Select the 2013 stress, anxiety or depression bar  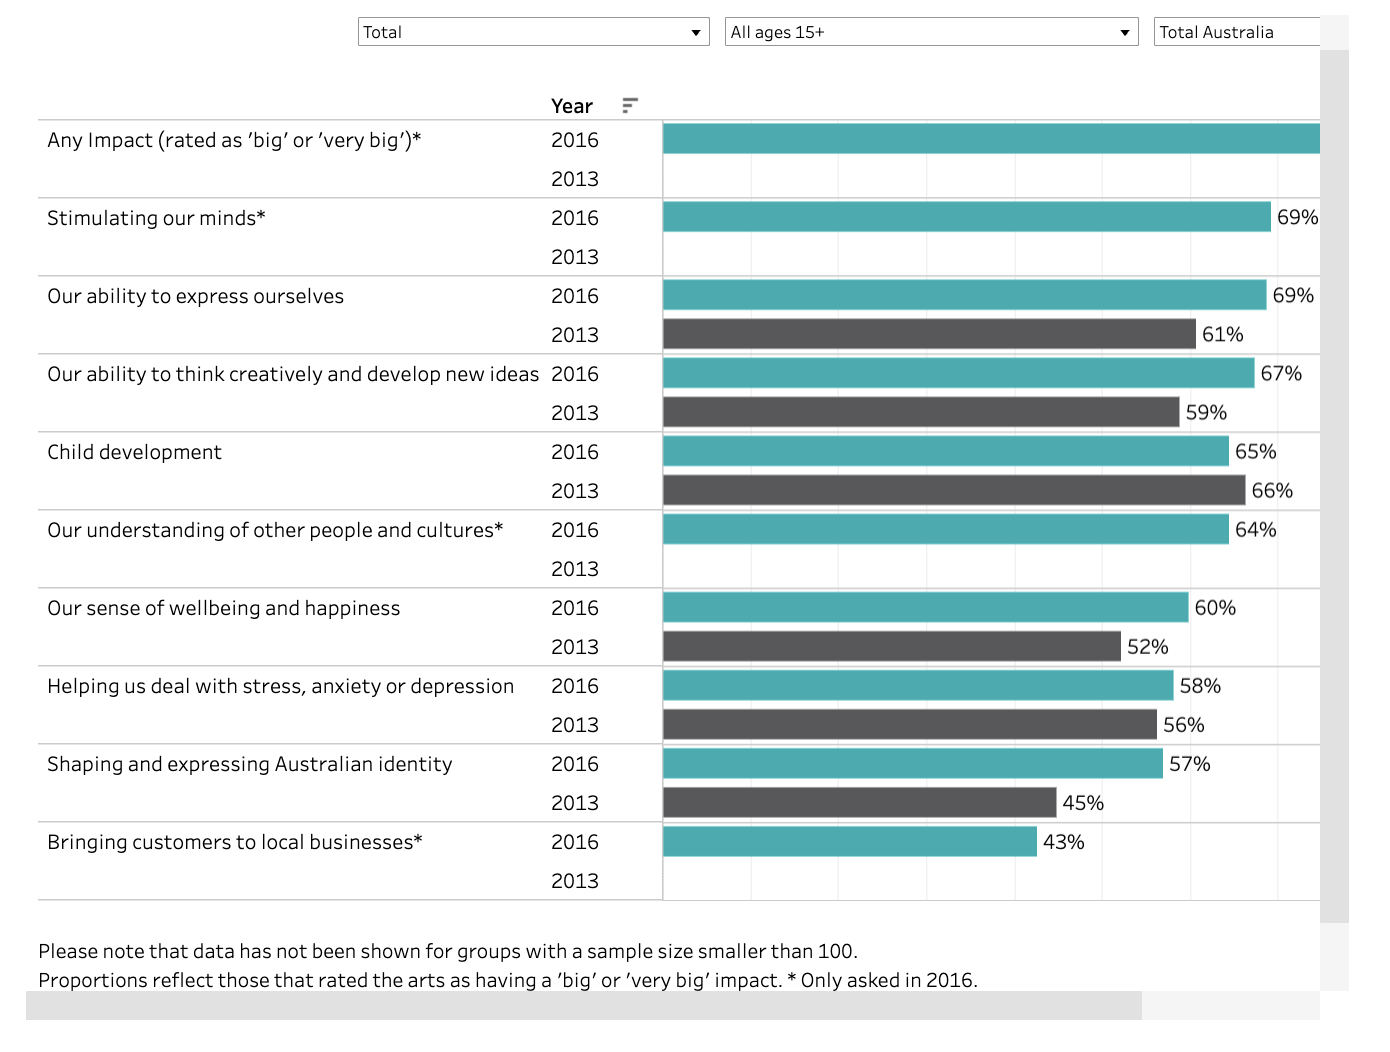click(x=909, y=724)
